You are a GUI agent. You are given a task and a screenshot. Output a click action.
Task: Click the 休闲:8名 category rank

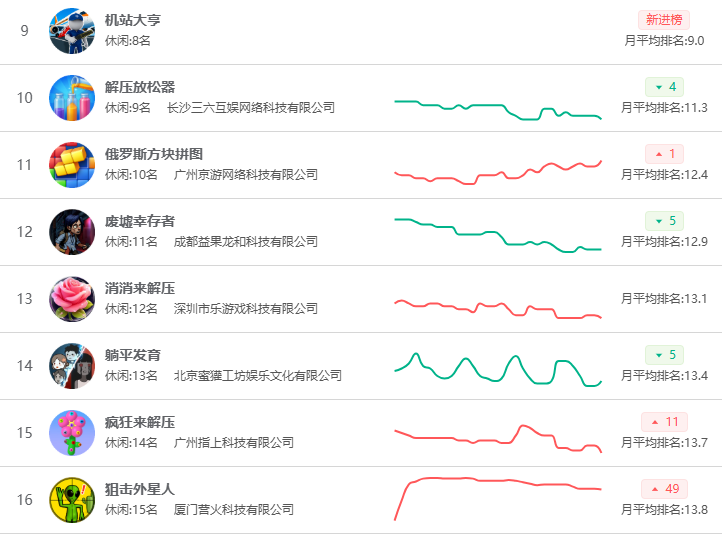pyautogui.click(x=128, y=41)
